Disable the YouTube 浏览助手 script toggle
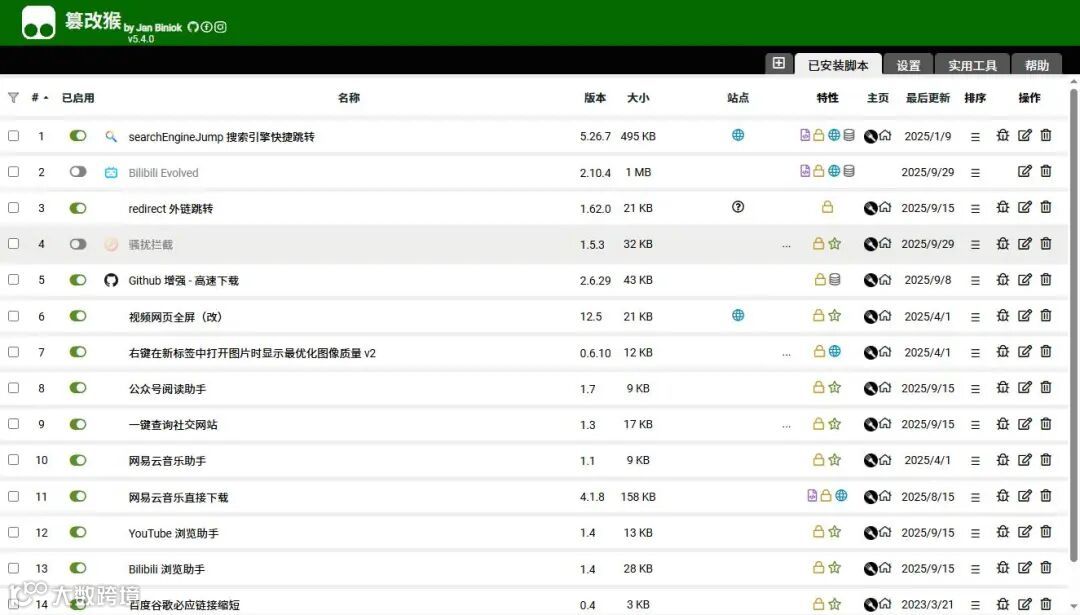Viewport: 1080px width, 615px height. click(x=78, y=532)
